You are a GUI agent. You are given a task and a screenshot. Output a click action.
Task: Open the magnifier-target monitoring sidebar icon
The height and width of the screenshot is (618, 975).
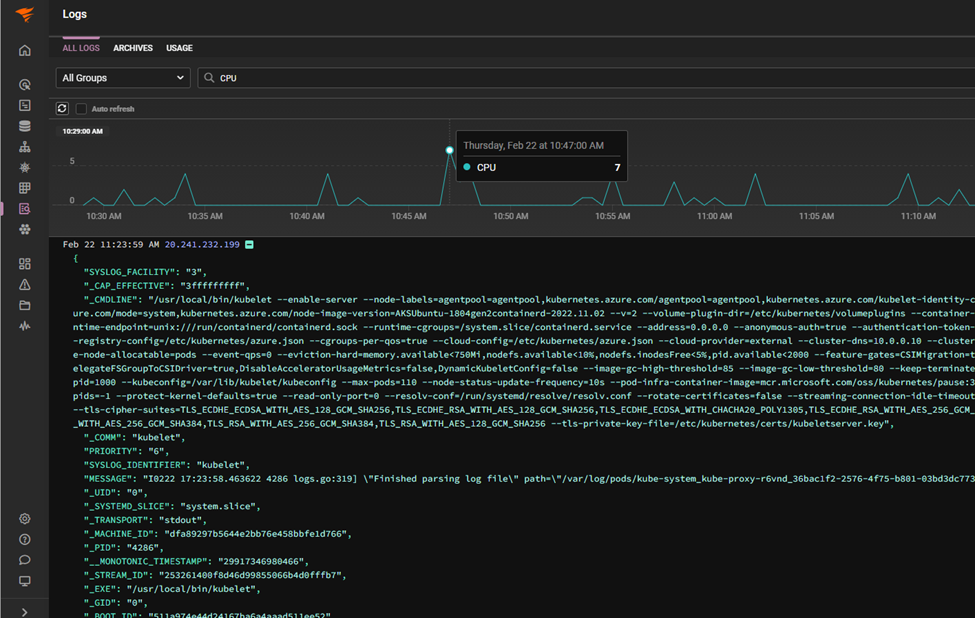25,85
